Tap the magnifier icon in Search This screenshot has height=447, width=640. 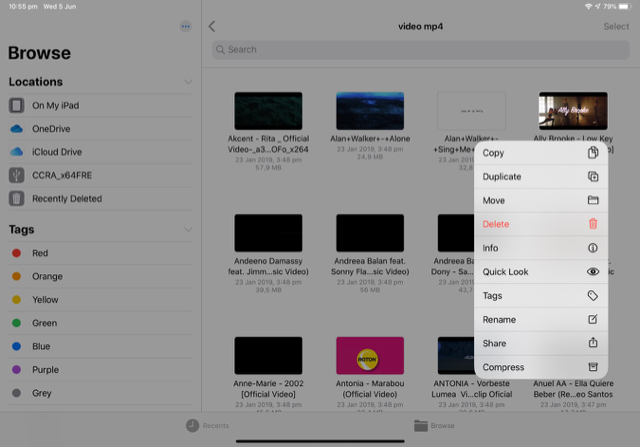(220, 49)
